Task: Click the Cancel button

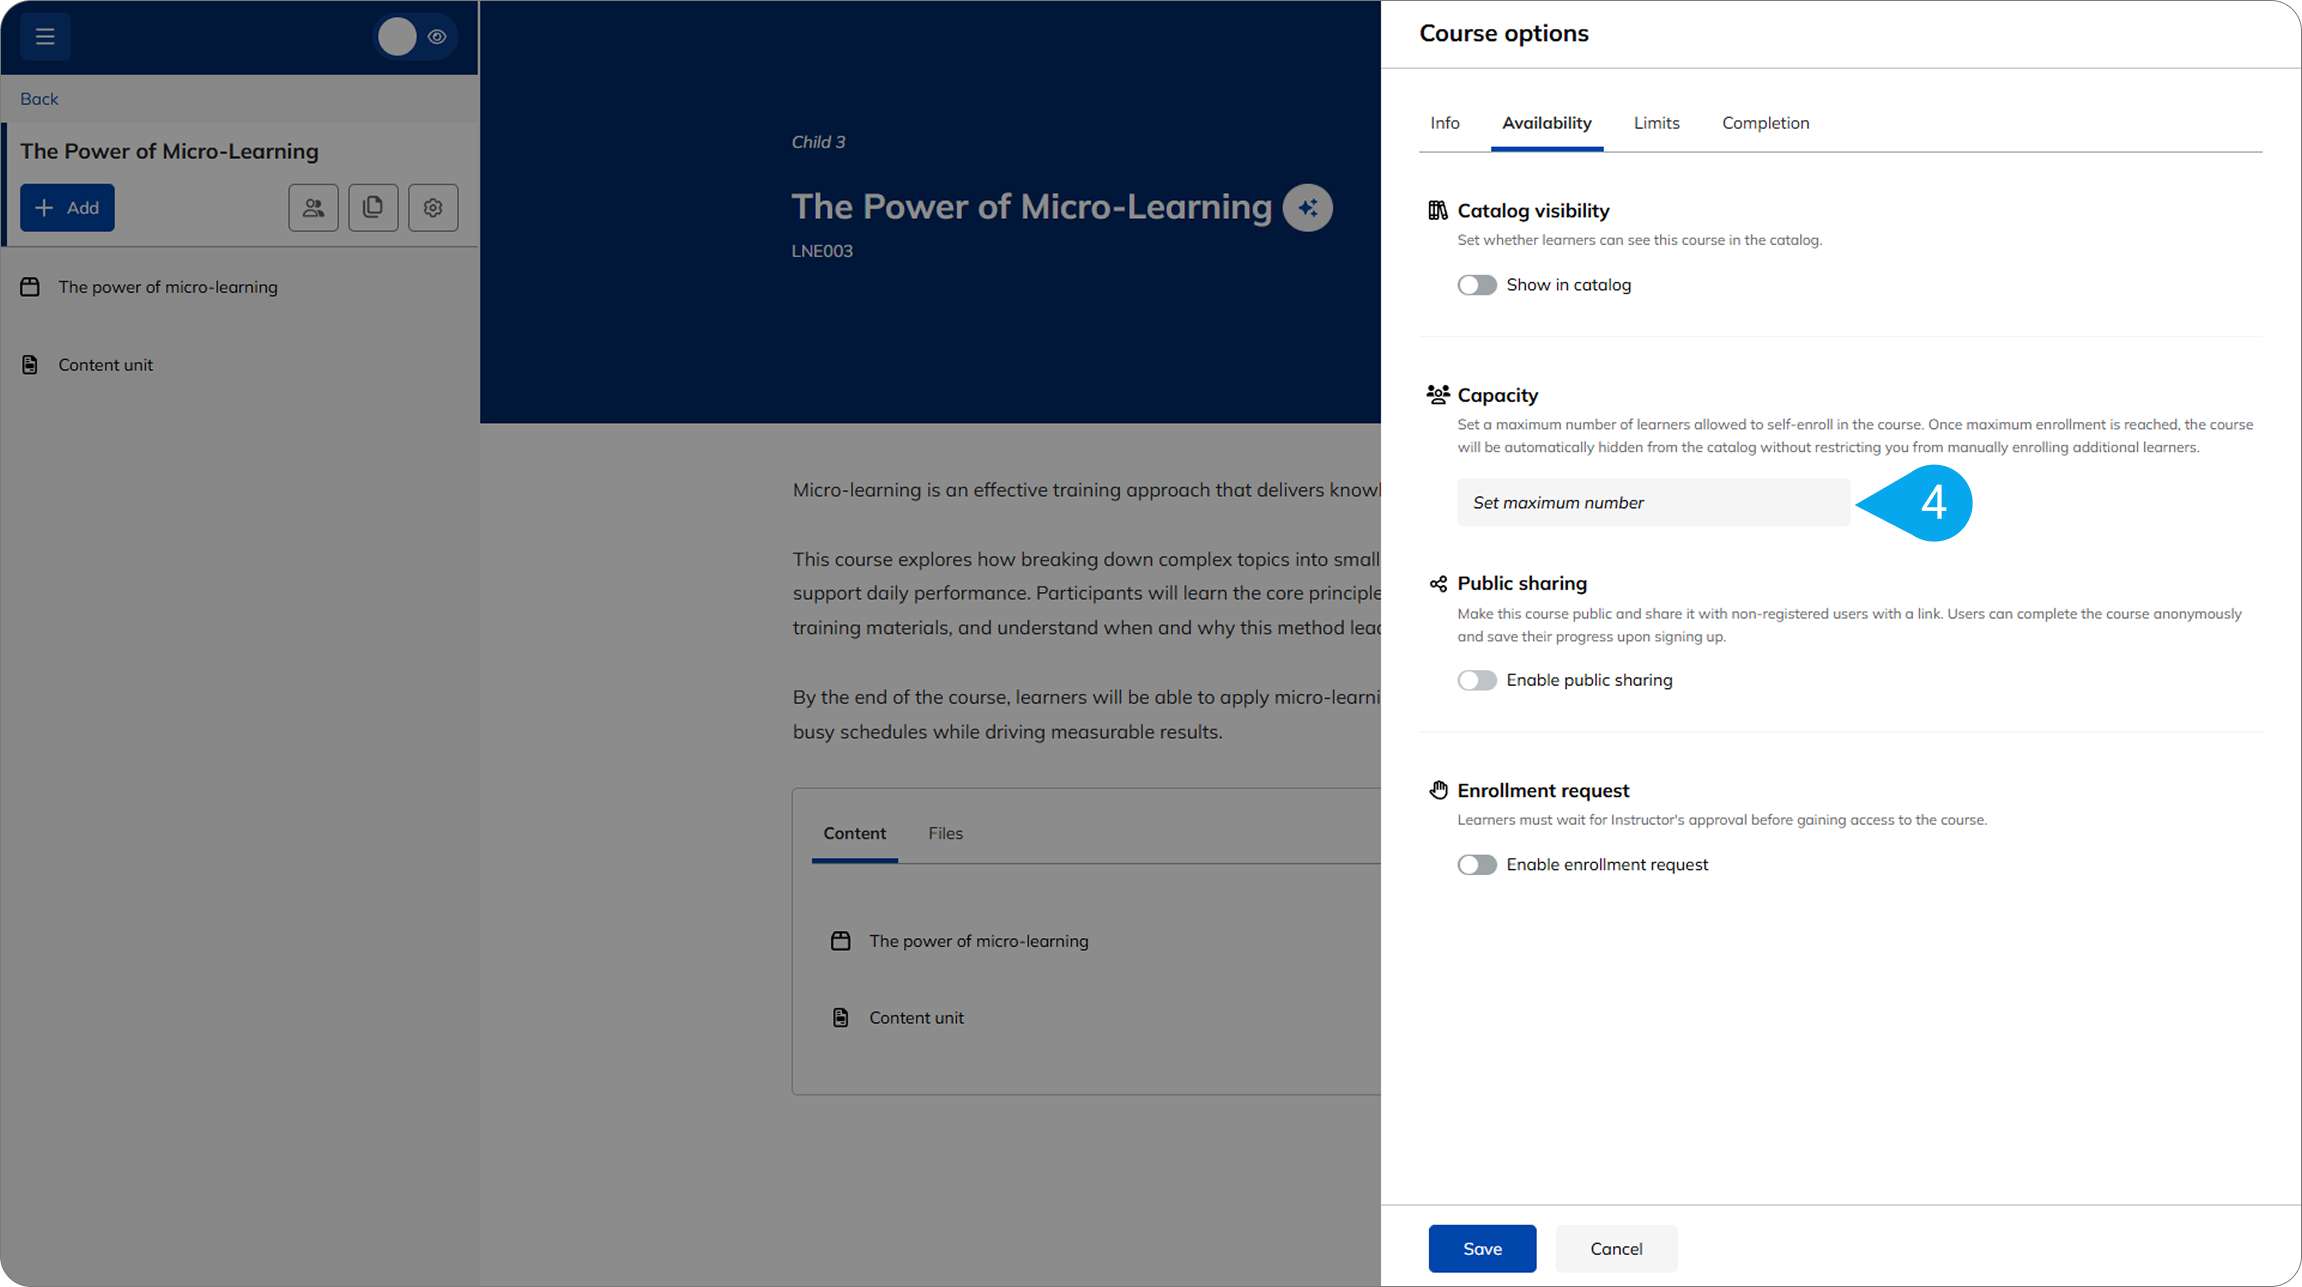Action: coord(1616,1248)
